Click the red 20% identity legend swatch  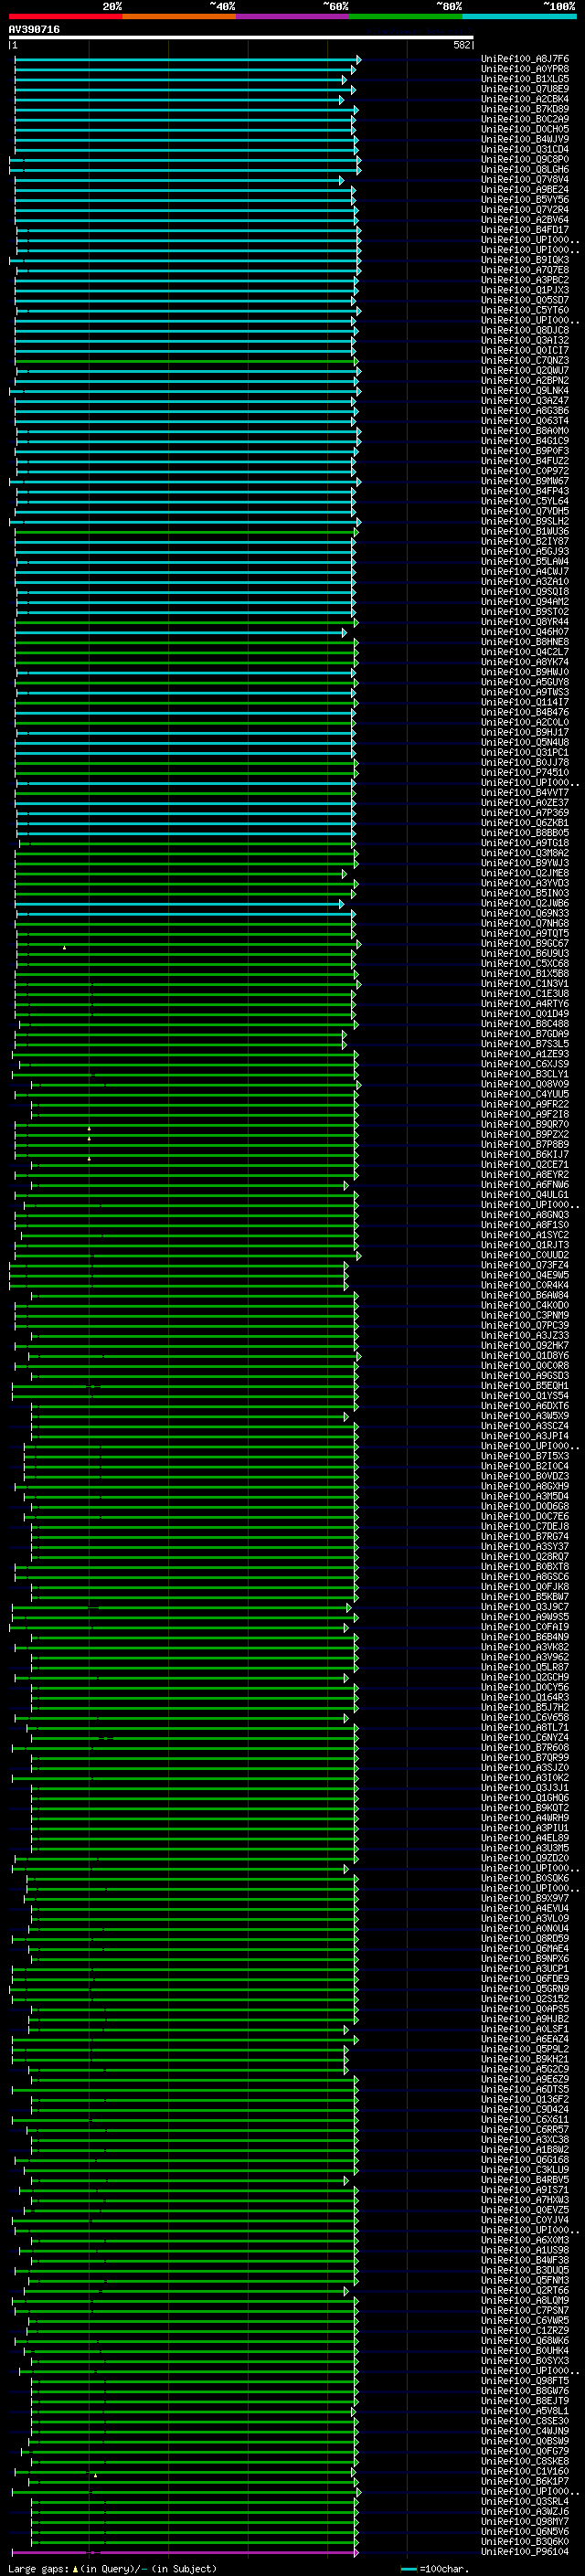[x=65, y=16]
